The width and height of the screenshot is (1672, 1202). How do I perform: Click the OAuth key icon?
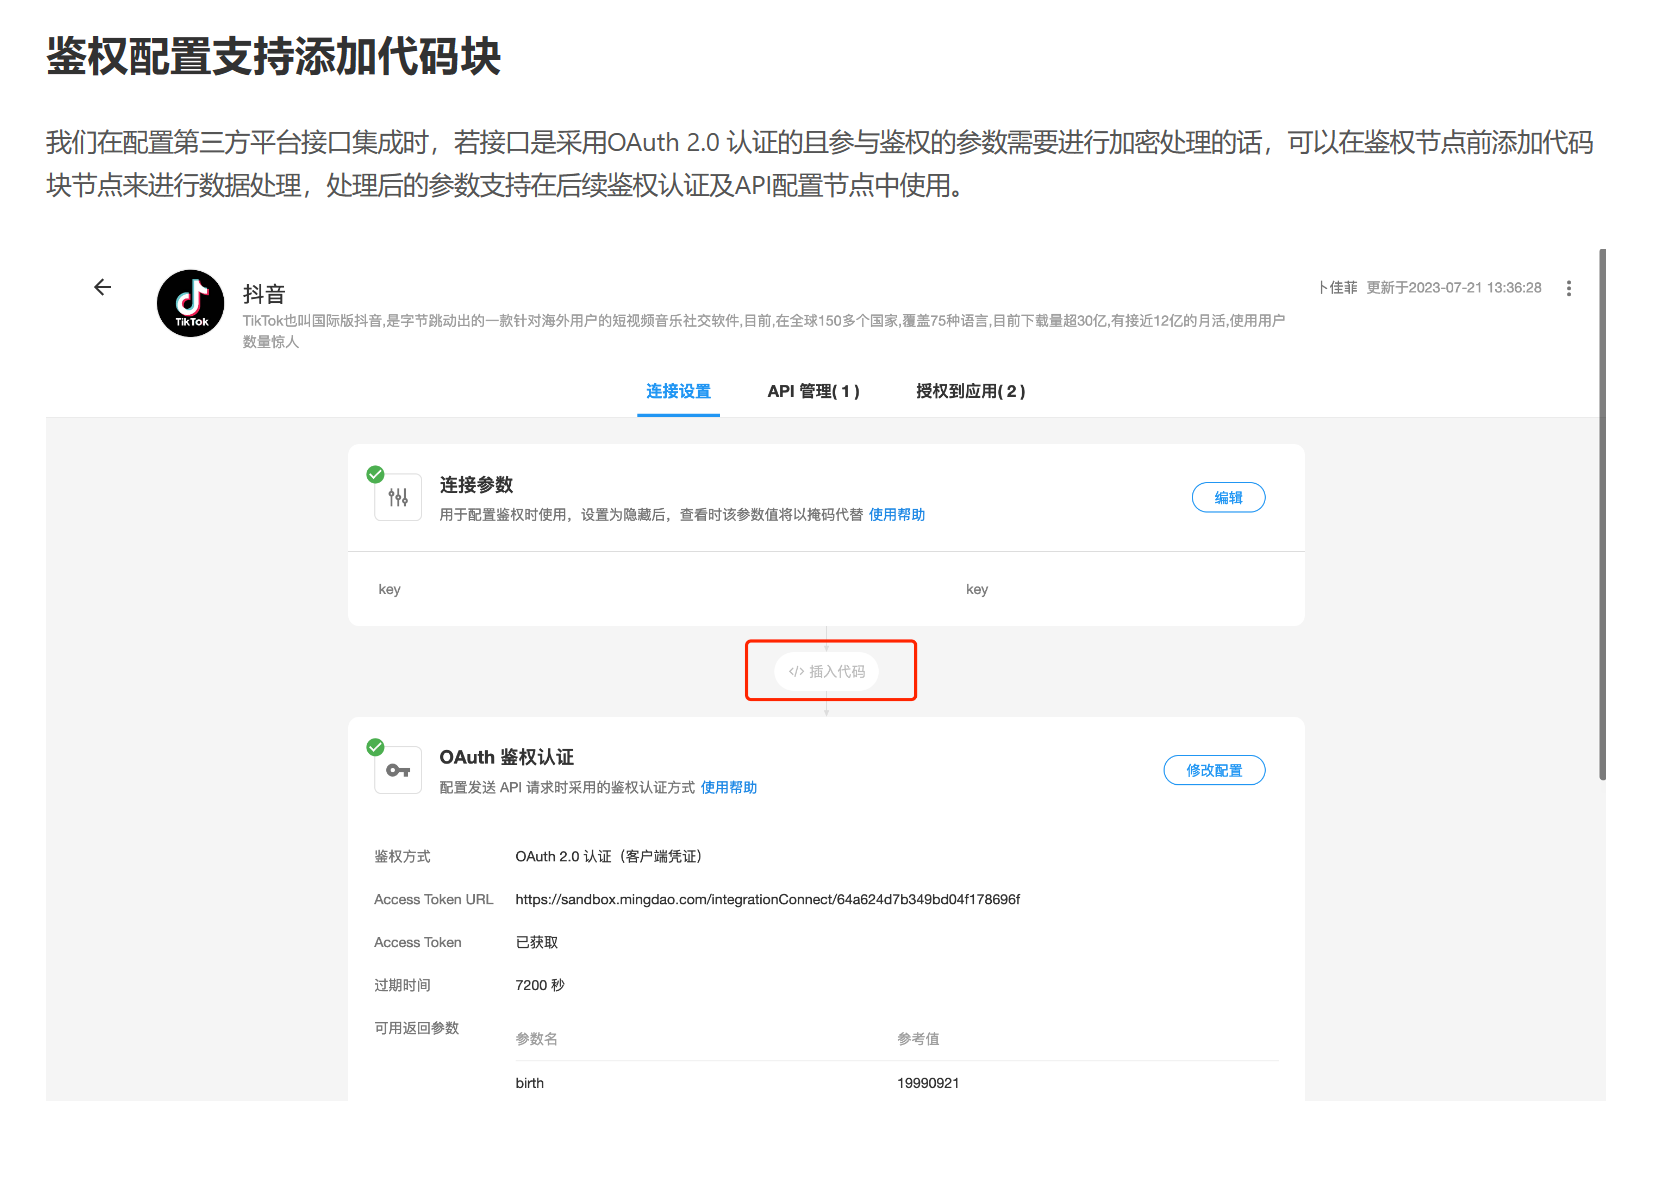(x=398, y=770)
